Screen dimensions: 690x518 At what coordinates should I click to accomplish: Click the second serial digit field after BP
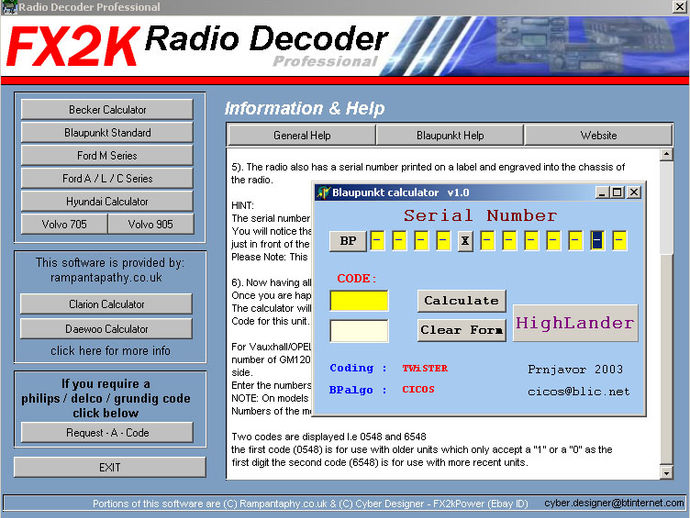pos(399,241)
